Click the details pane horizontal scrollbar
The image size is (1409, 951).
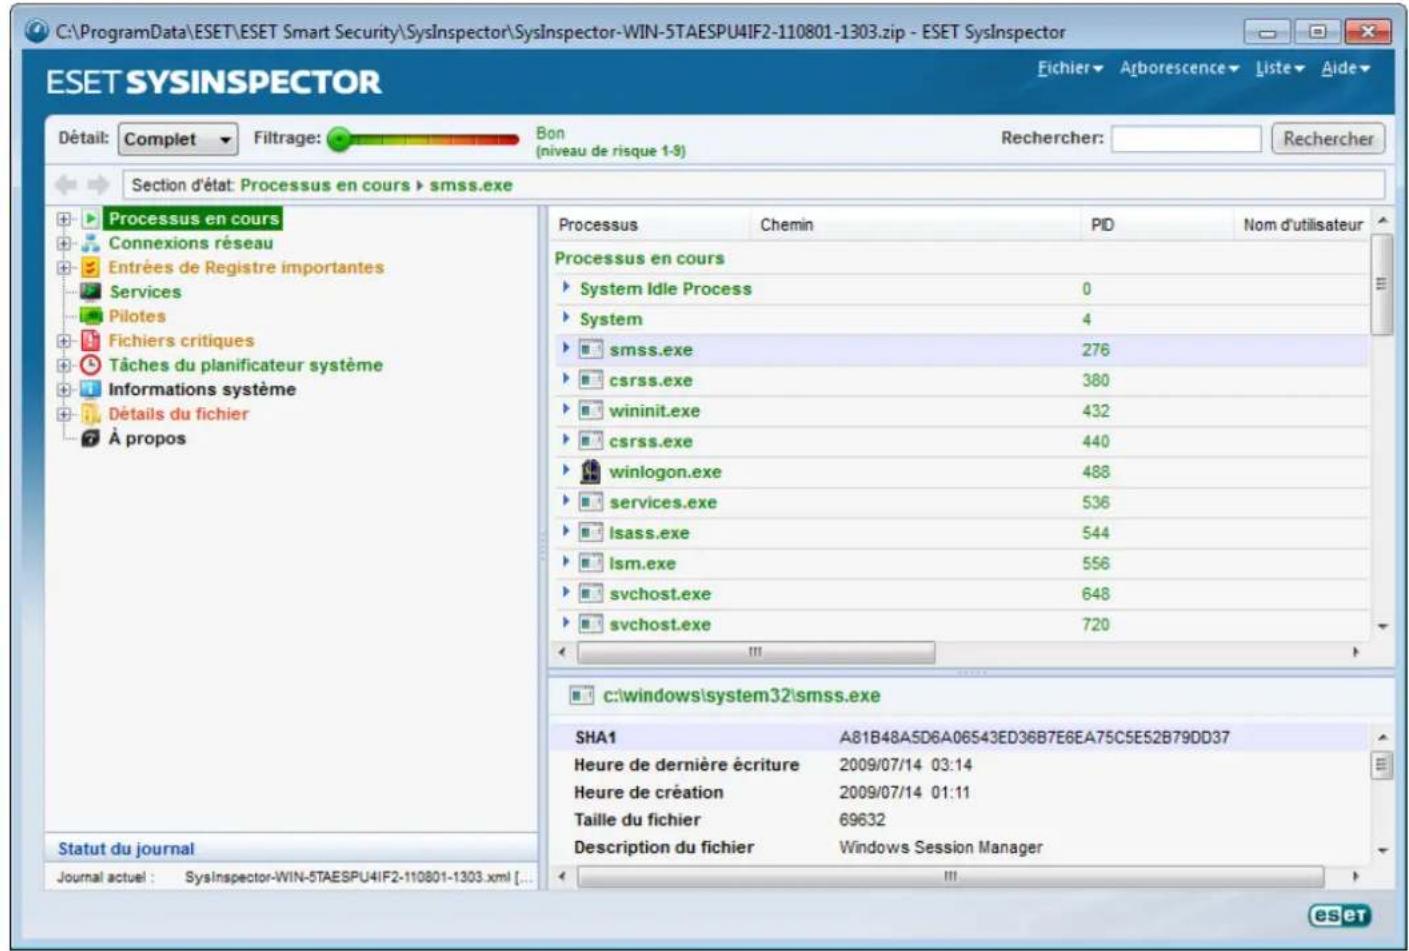pos(950,877)
